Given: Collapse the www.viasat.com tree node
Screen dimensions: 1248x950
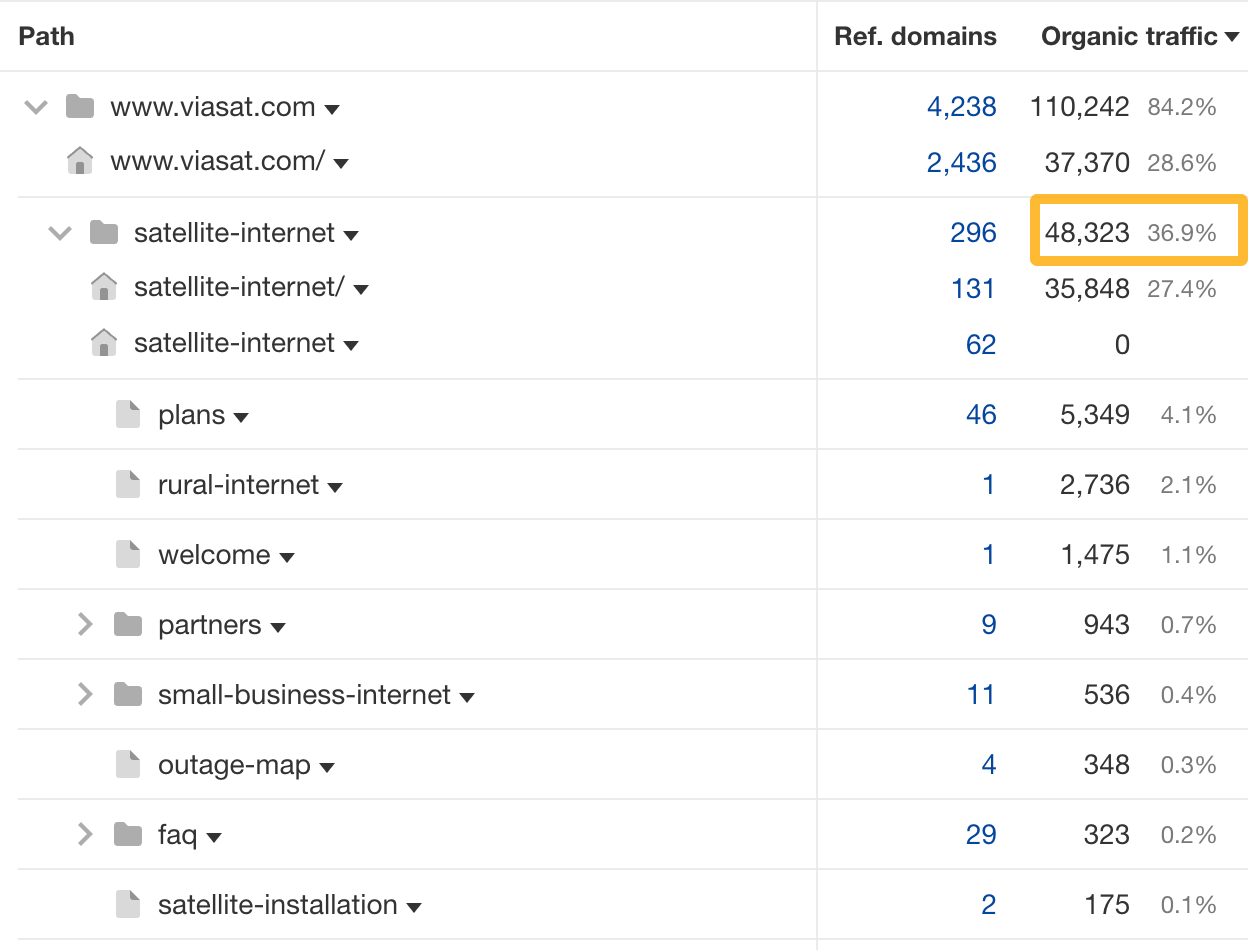Looking at the screenshot, I should coord(34,106).
